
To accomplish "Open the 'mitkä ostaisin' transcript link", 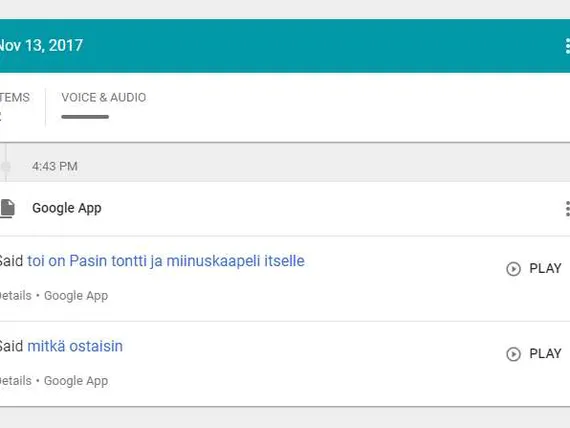I will (x=75, y=346).
